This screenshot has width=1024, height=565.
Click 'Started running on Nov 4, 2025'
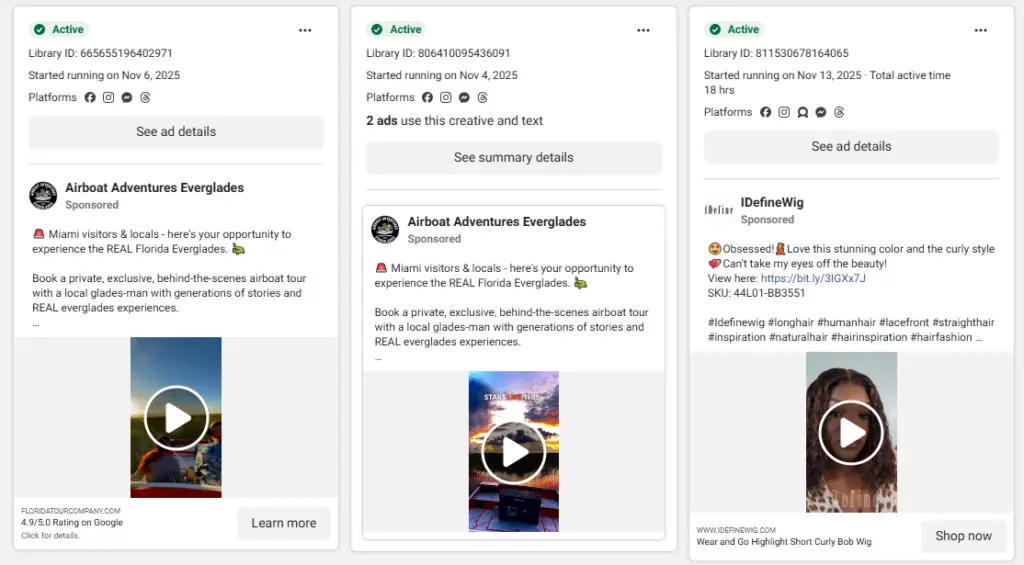coord(441,75)
